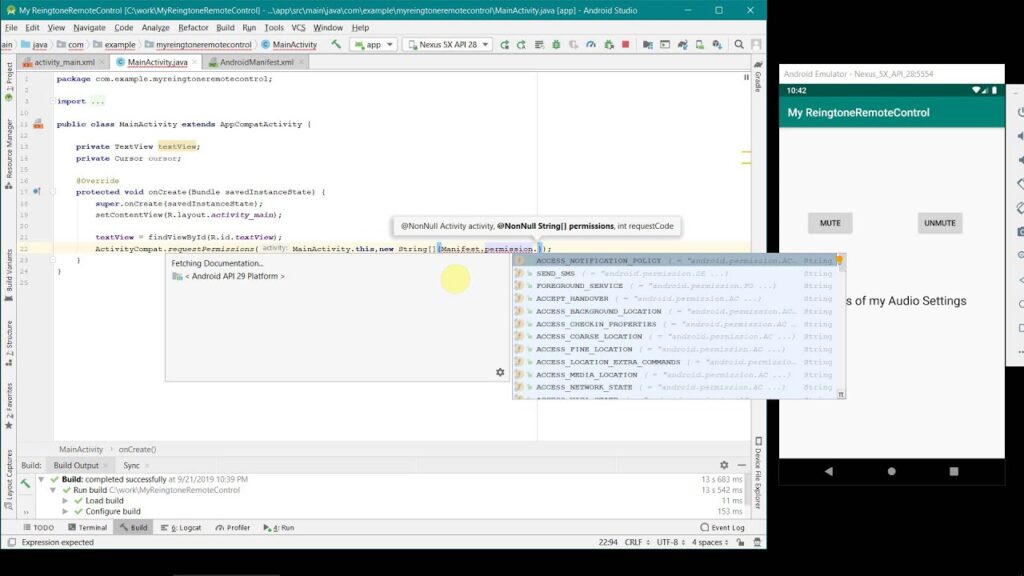1024x576 pixels.
Task: Collapse the Build completed successfully node
Action: 41,479
